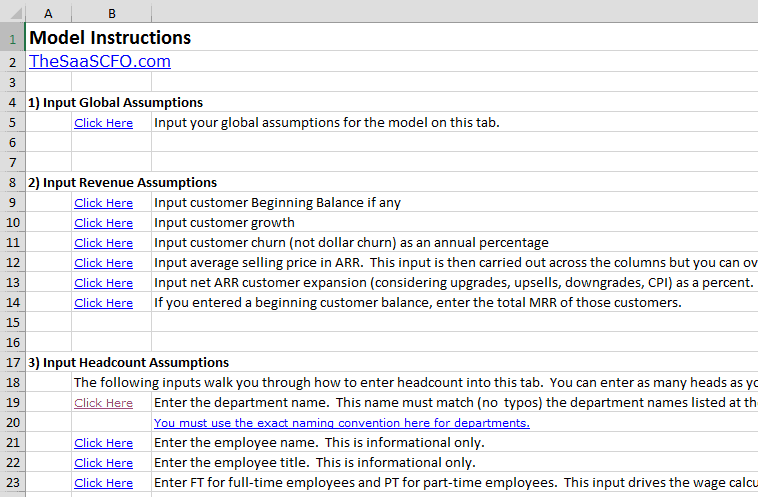Select row 8 header

point(13,183)
